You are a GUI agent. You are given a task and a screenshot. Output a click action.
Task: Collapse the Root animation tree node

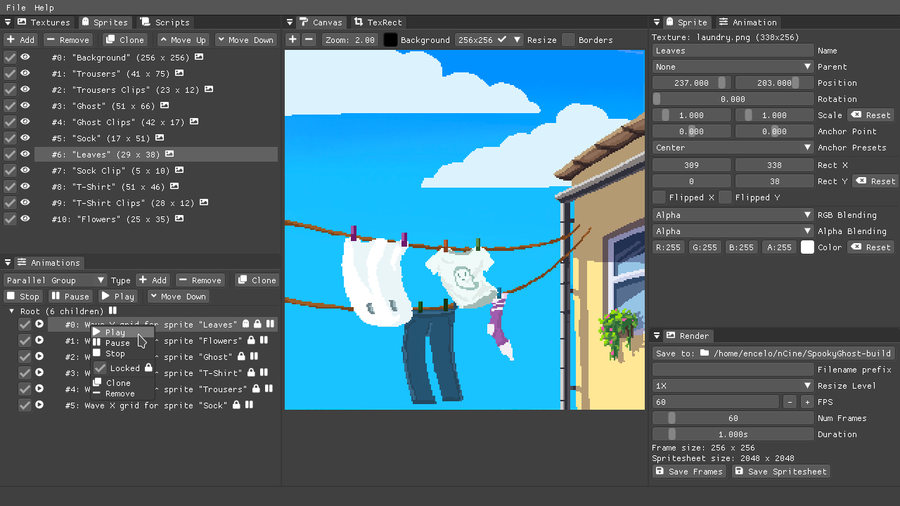pos(11,311)
